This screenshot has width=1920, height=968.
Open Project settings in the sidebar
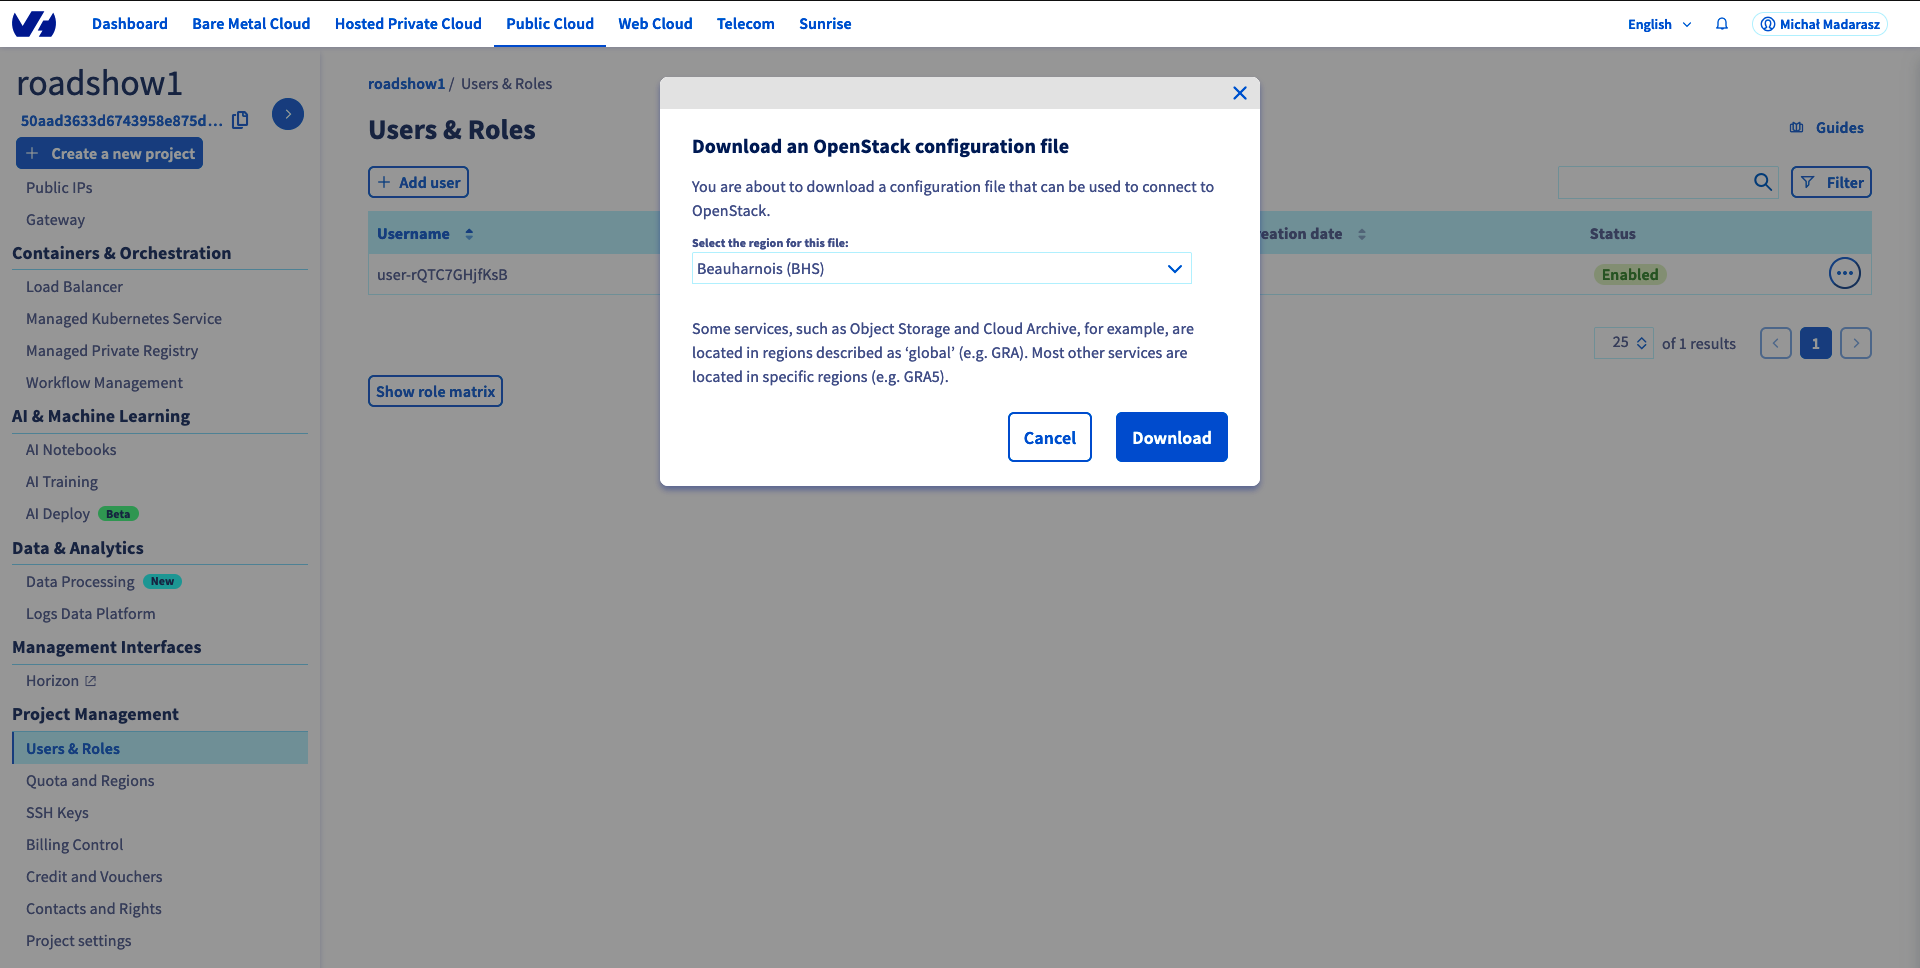pos(79,940)
